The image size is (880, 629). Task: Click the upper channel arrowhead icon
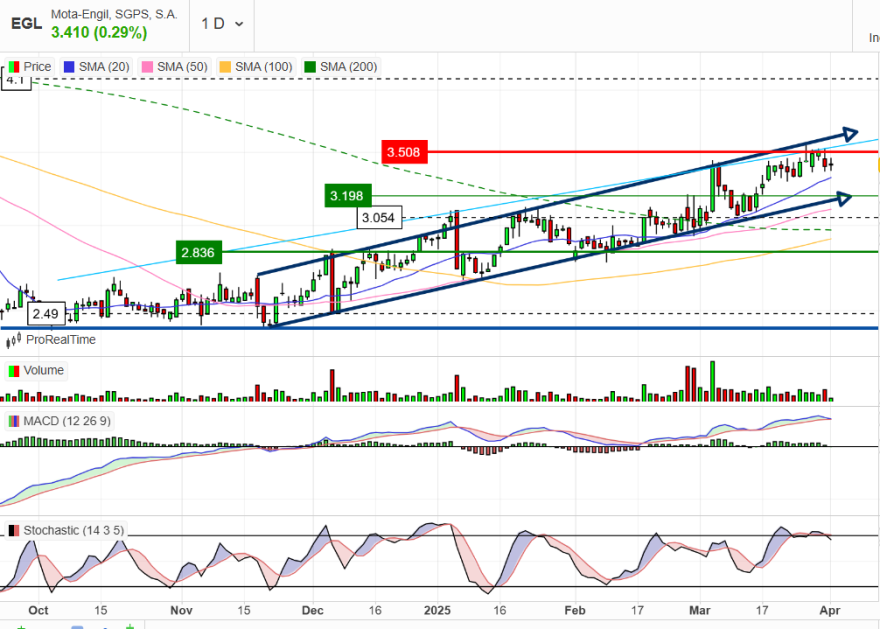click(850, 134)
